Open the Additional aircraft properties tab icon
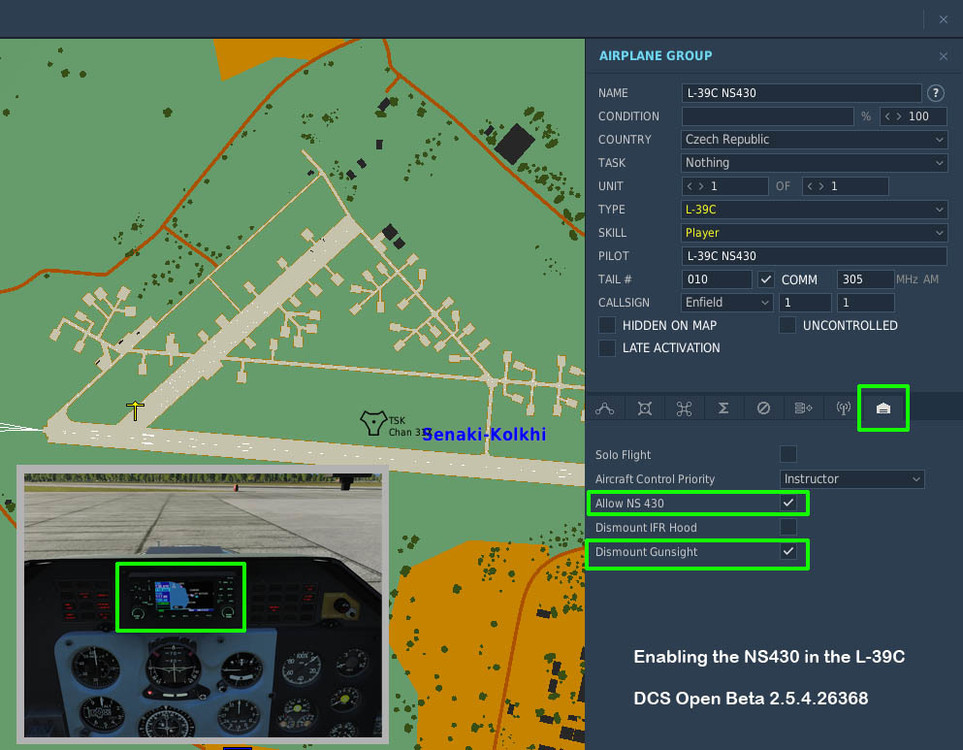 click(x=883, y=408)
